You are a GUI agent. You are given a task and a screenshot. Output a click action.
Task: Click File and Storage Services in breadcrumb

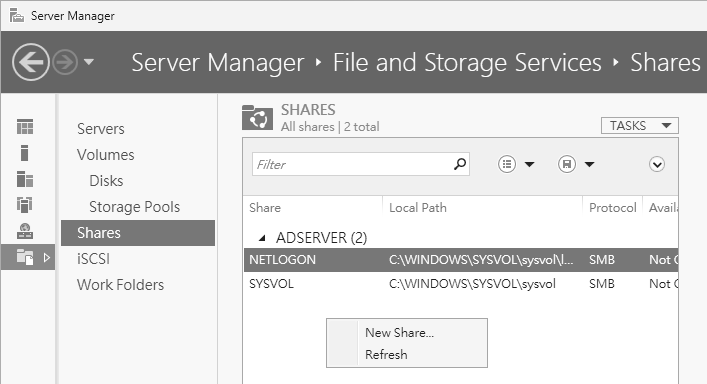tap(467, 62)
